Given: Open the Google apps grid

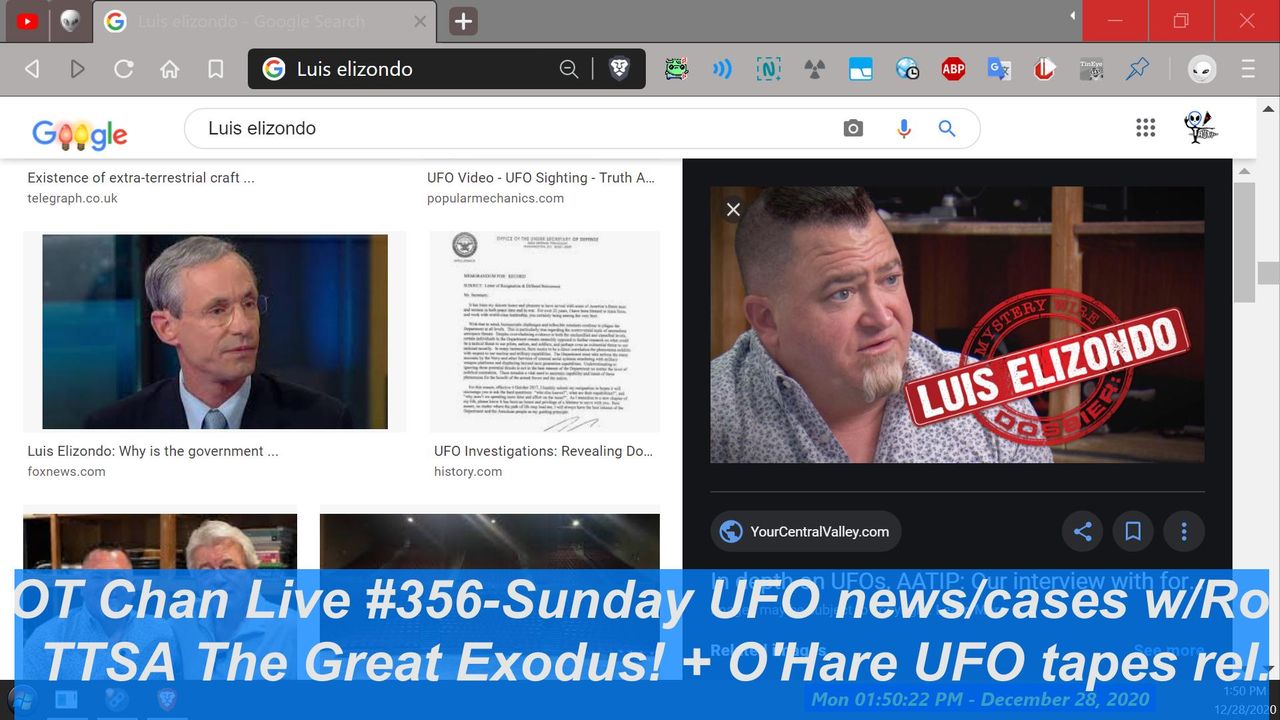Looking at the screenshot, I should click(x=1146, y=128).
